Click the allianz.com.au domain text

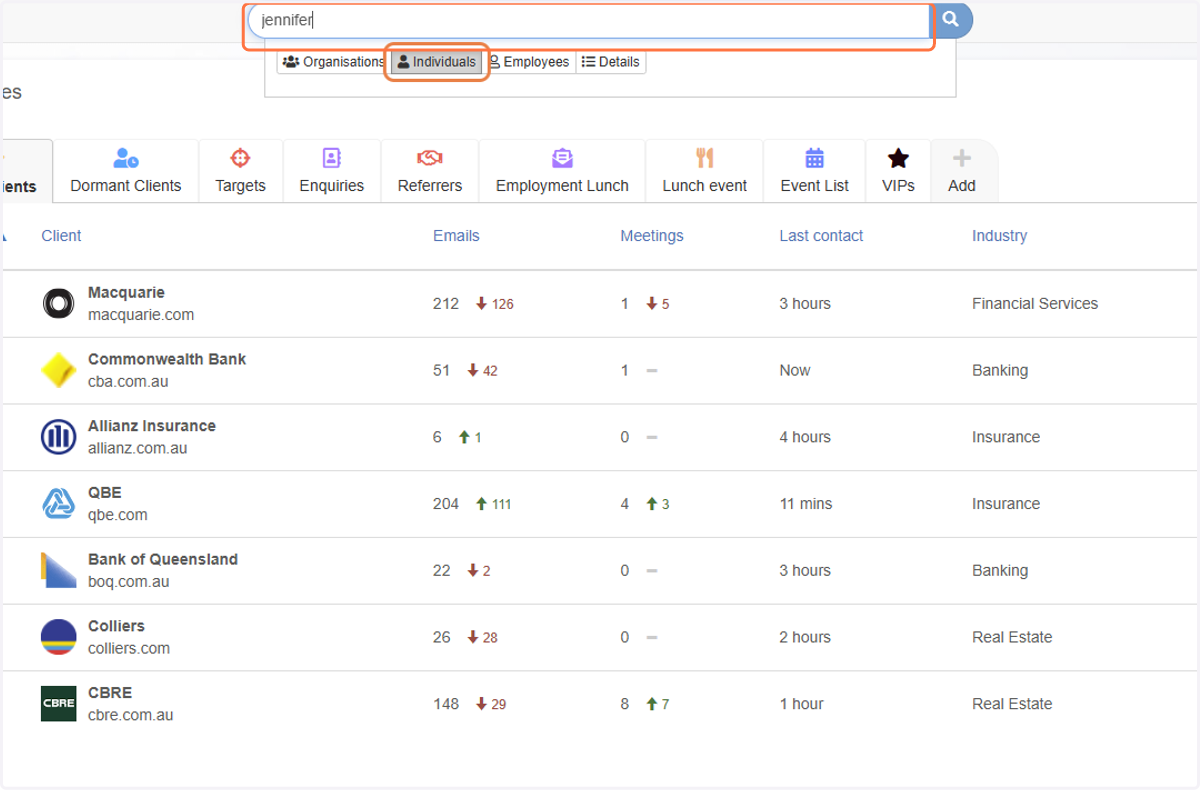pyautogui.click(x=138, y=449)
